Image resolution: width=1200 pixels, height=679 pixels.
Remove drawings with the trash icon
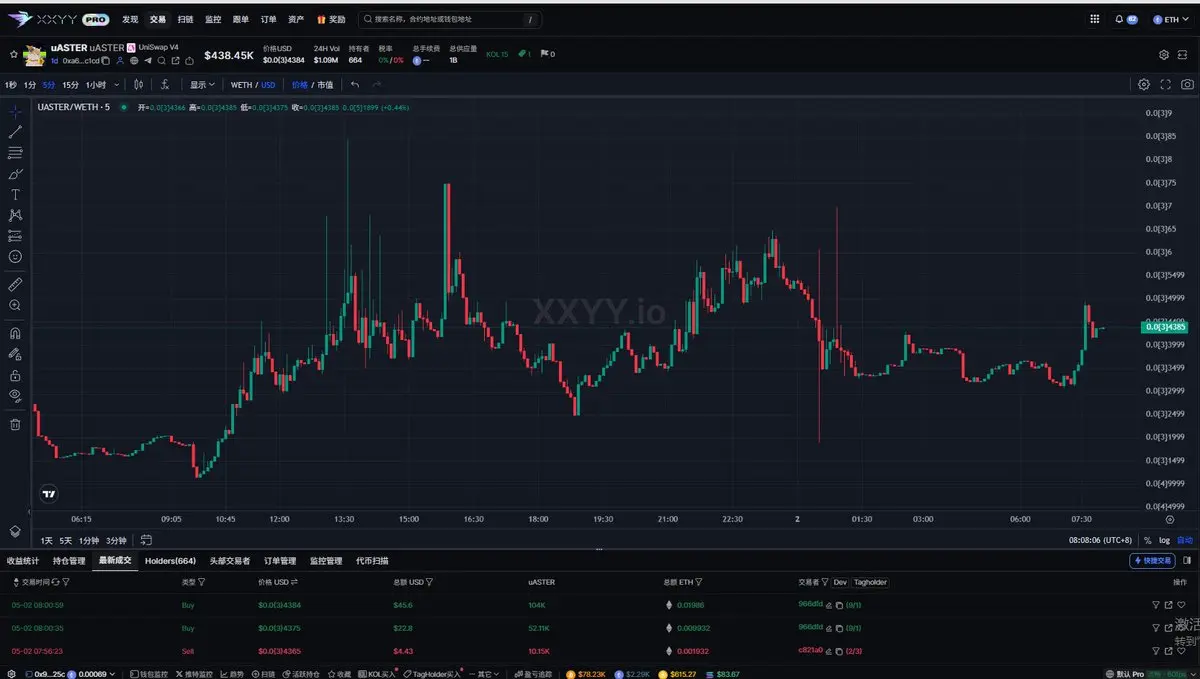(15, 424)
